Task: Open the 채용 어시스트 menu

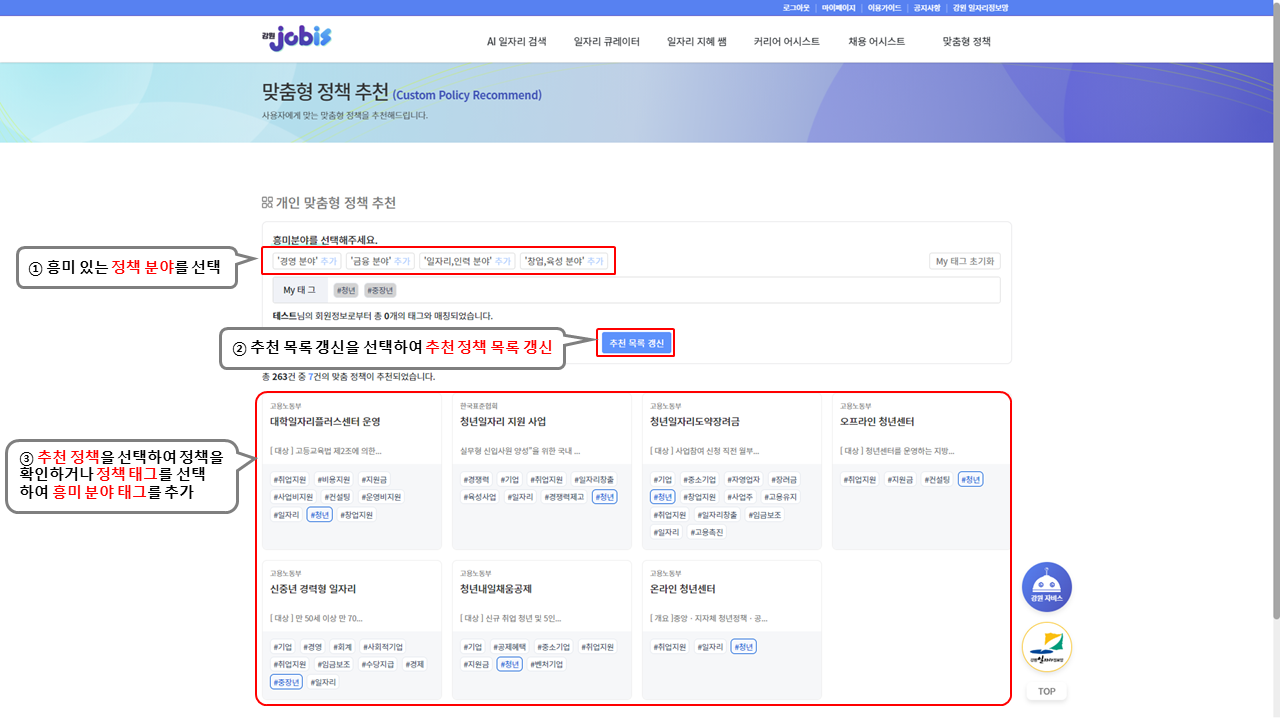Action: [x=876, y=41]
